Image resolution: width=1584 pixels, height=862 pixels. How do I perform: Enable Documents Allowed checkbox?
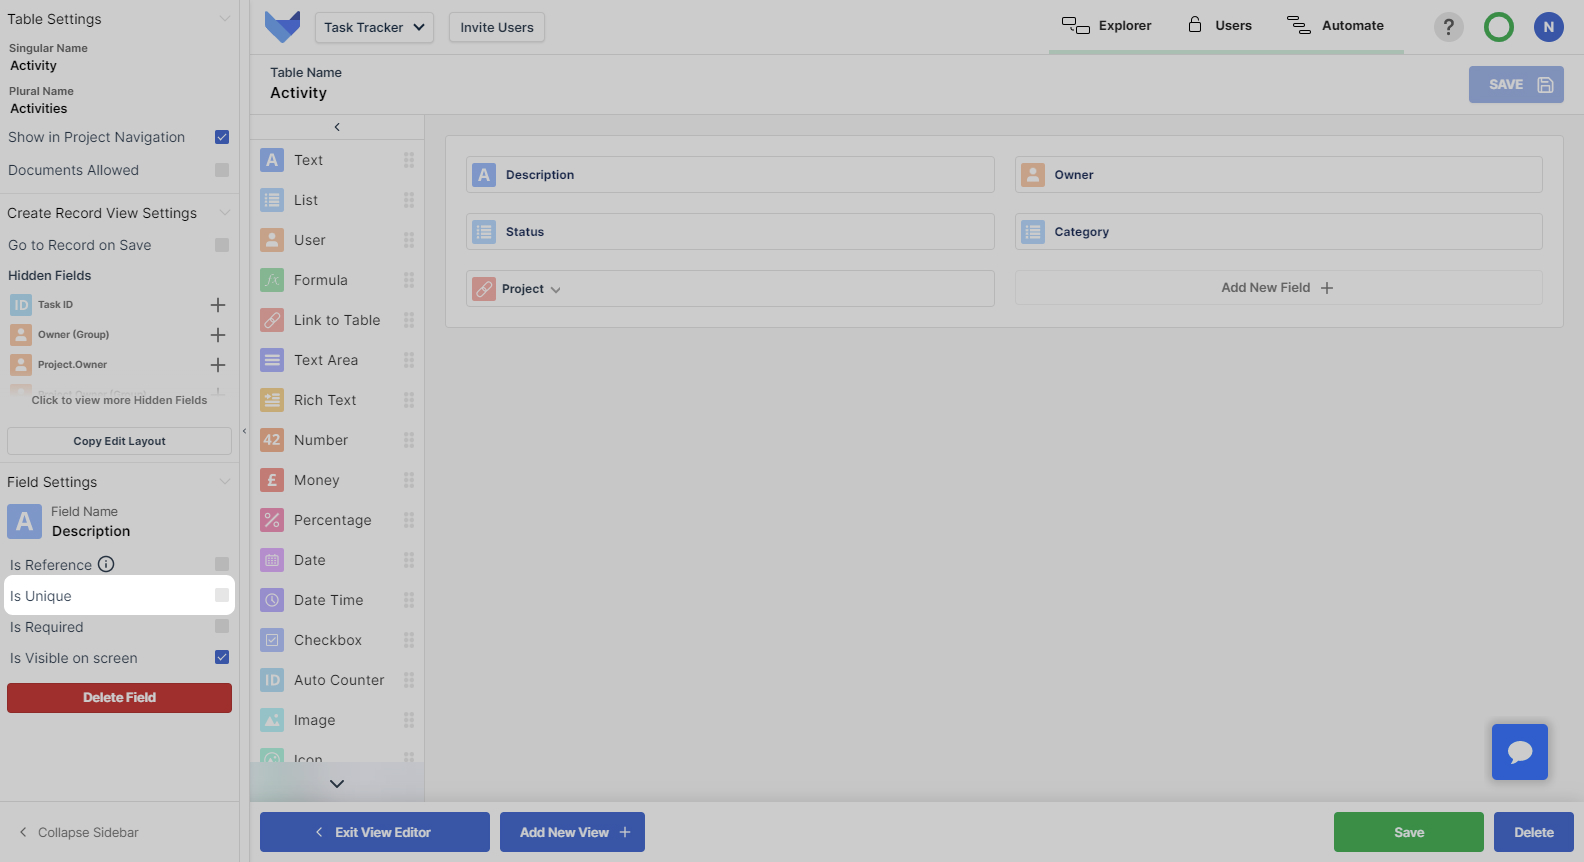pyautogui.click(x=222, y=170)
